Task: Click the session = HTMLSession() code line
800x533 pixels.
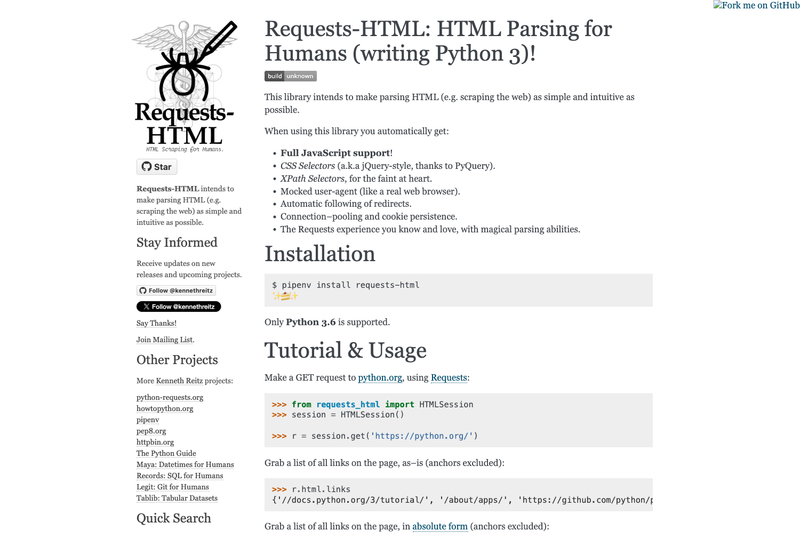Action: pos(338,415)
